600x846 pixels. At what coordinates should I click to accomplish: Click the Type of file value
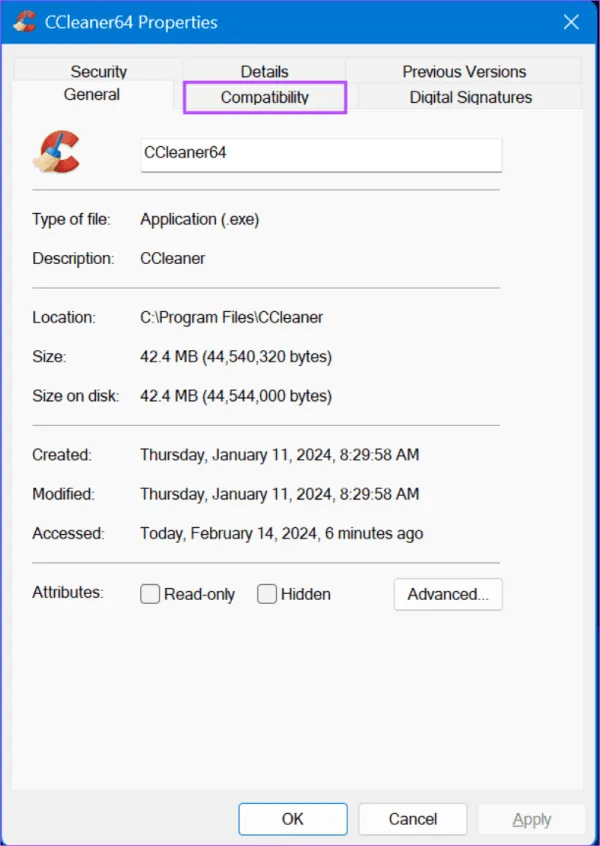(199, 218)
